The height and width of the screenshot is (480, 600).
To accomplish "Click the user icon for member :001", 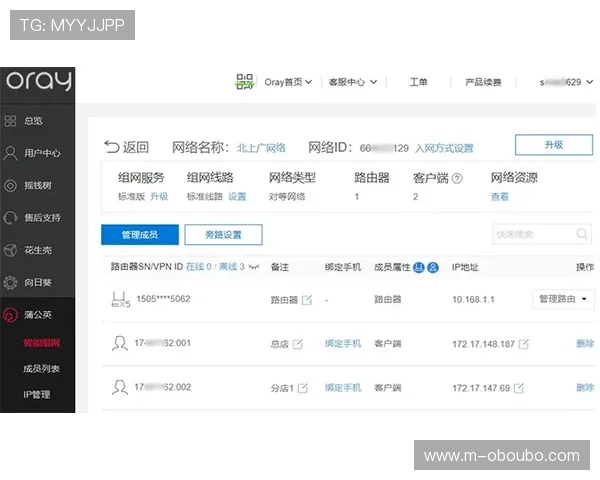I will pos(120,343).
